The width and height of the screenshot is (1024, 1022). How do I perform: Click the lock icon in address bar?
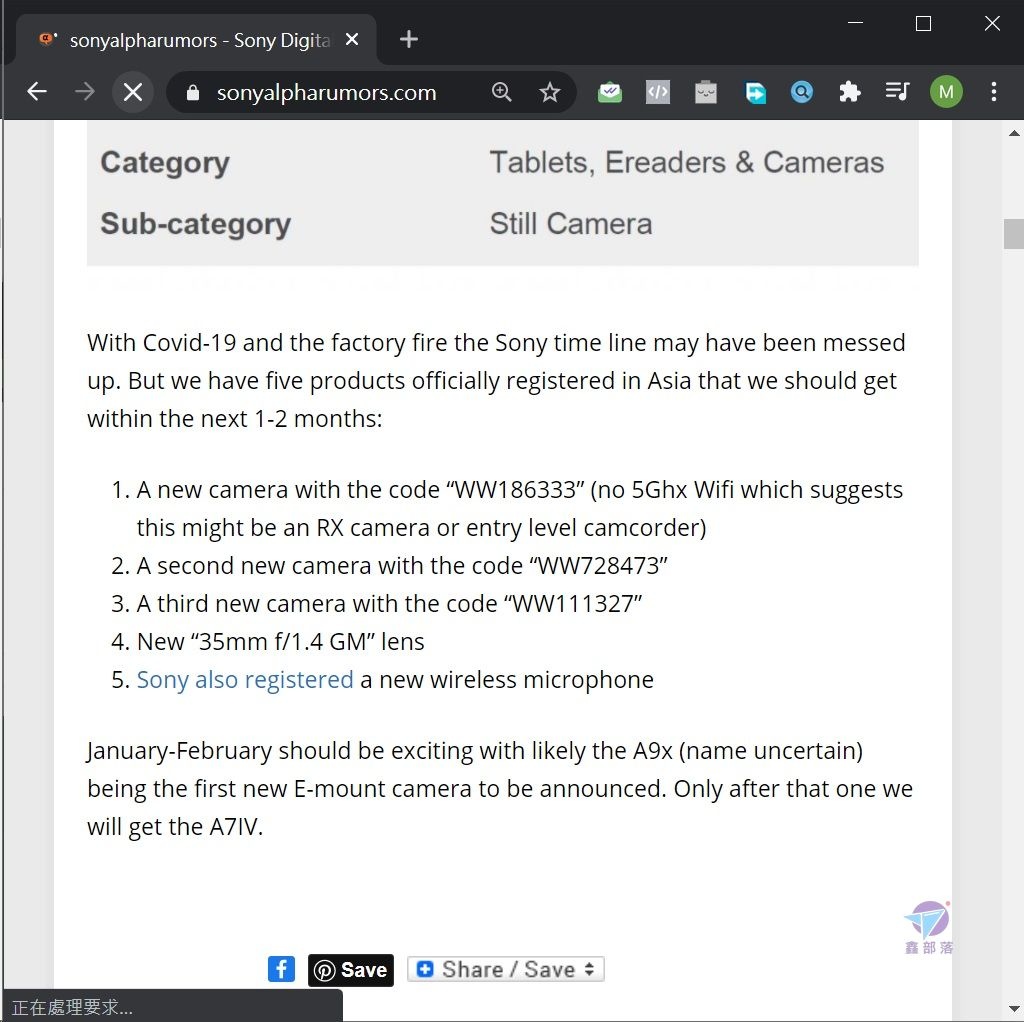(x=193, y=93)
